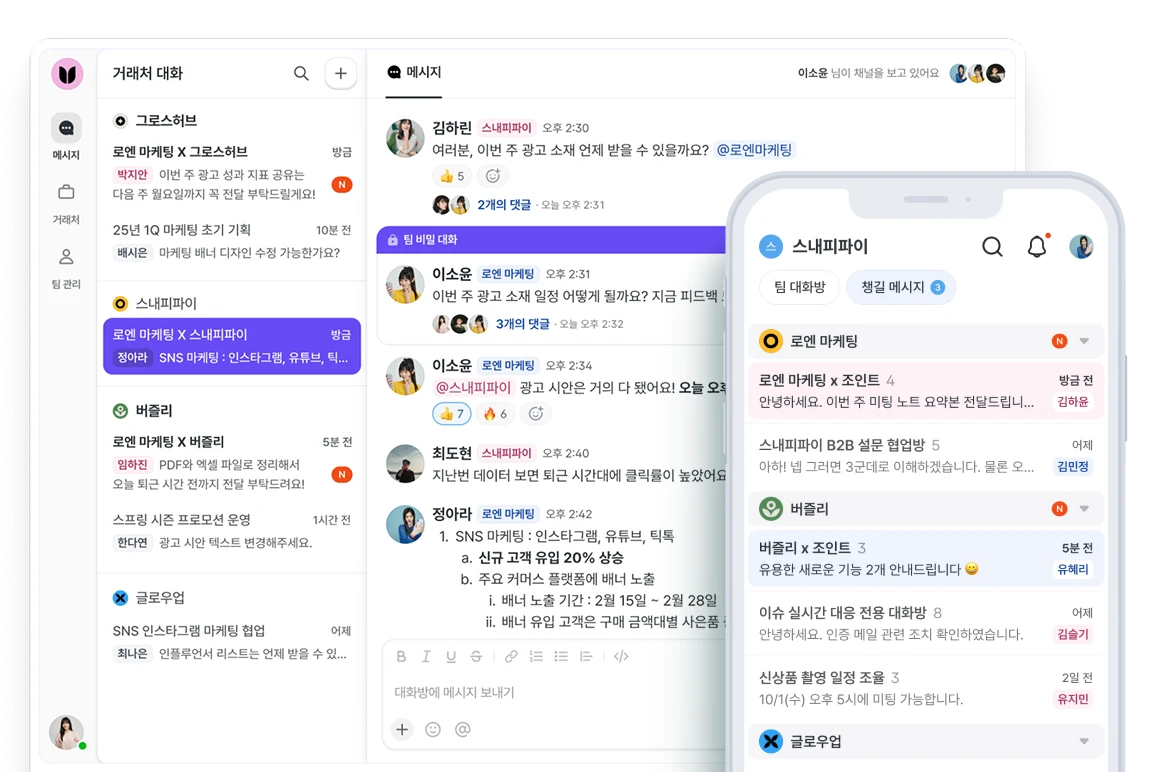Click the 스내피파이 workspace logo on the phone
The image size is (1172, 772).
(771, 246)
